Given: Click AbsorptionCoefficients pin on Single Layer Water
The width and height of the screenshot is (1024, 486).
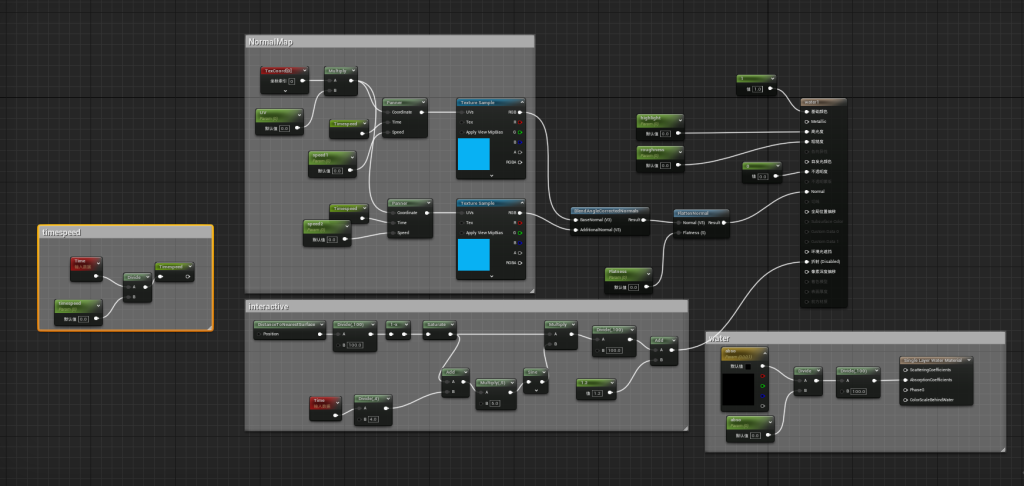Looking at the screenshot, I should point(905,380).
